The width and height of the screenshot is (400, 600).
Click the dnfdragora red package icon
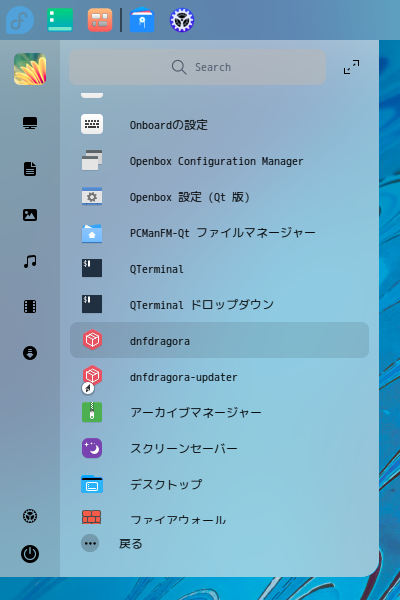click(92, 340)
